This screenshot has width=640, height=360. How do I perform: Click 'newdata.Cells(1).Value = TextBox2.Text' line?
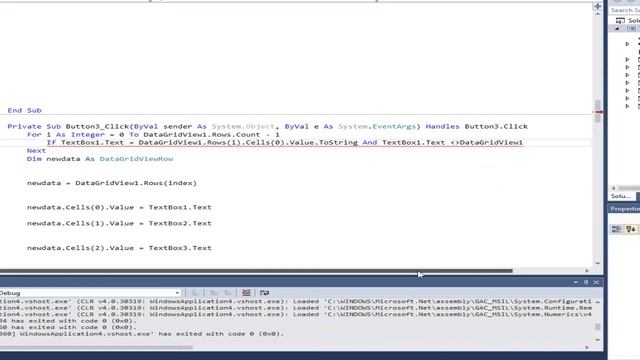pos(119,223)
